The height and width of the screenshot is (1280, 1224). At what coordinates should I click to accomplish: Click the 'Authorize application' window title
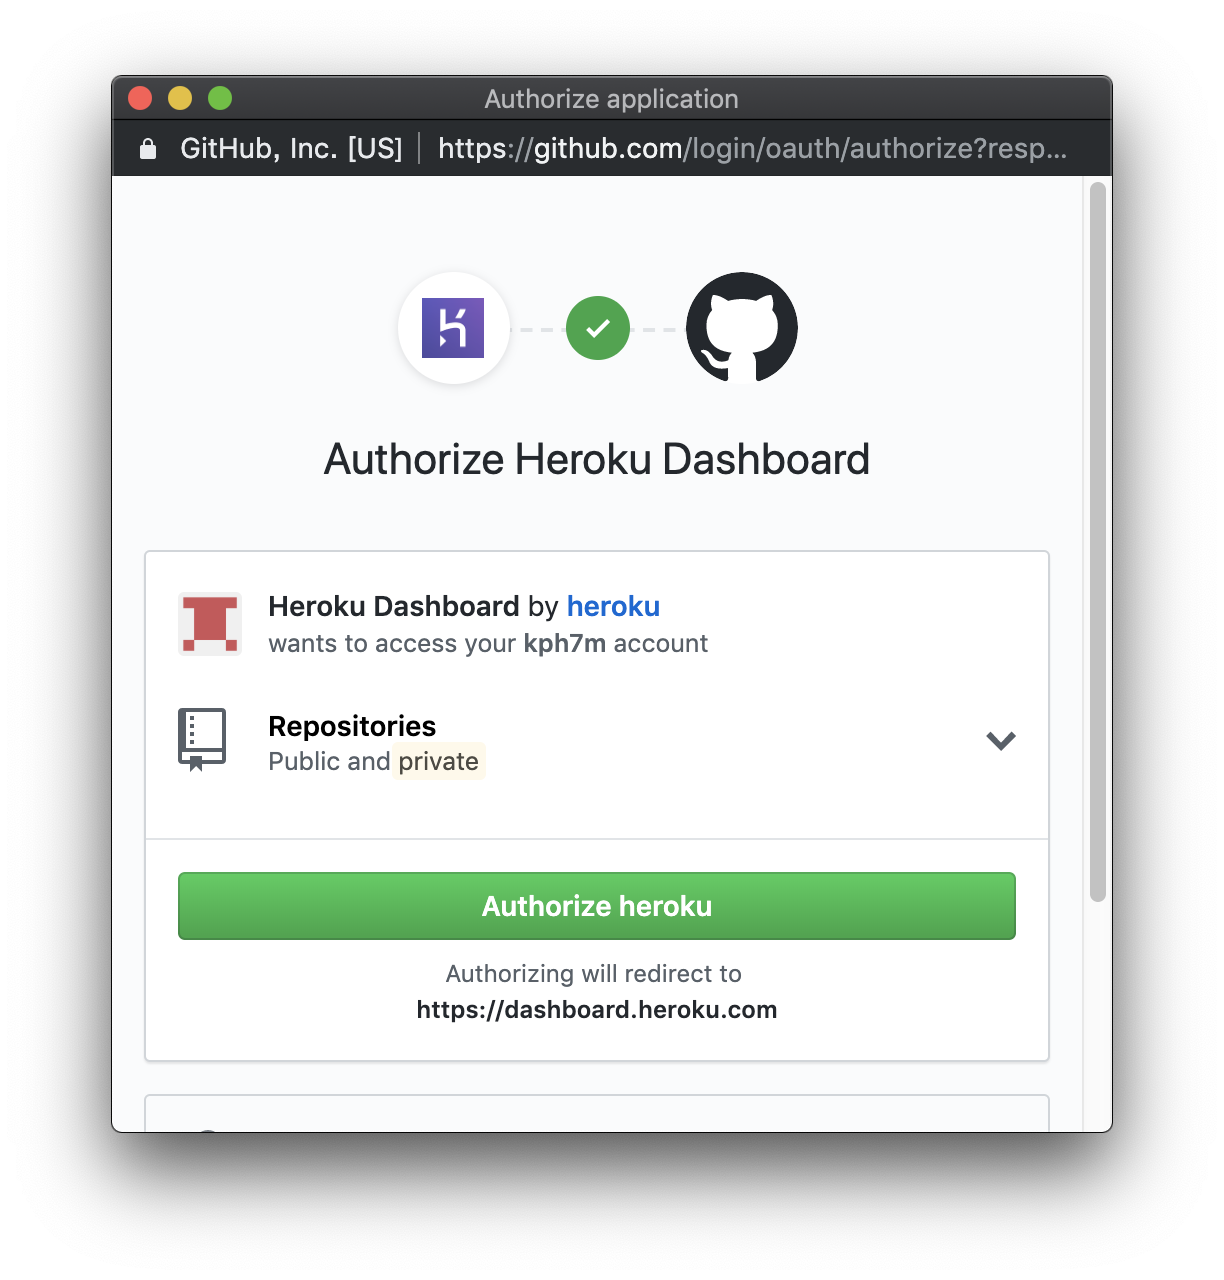point(612,99)
